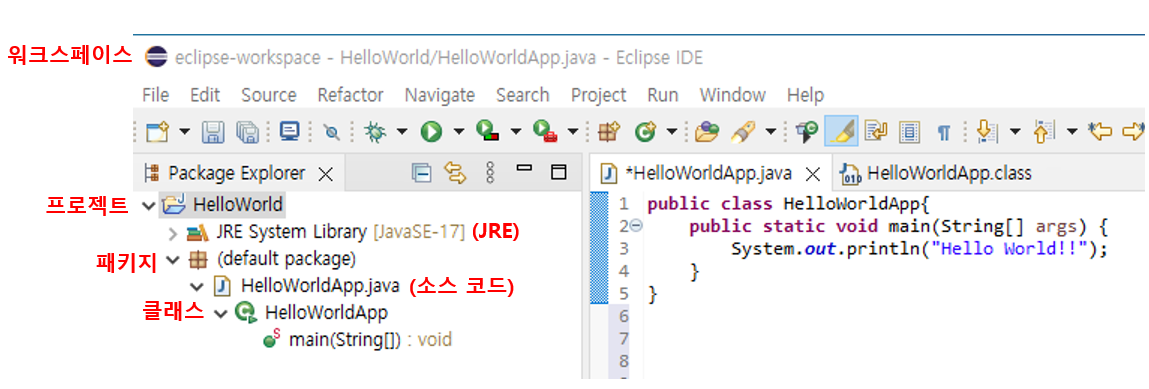Select (default package) in tree

click(x=286, y=259)
